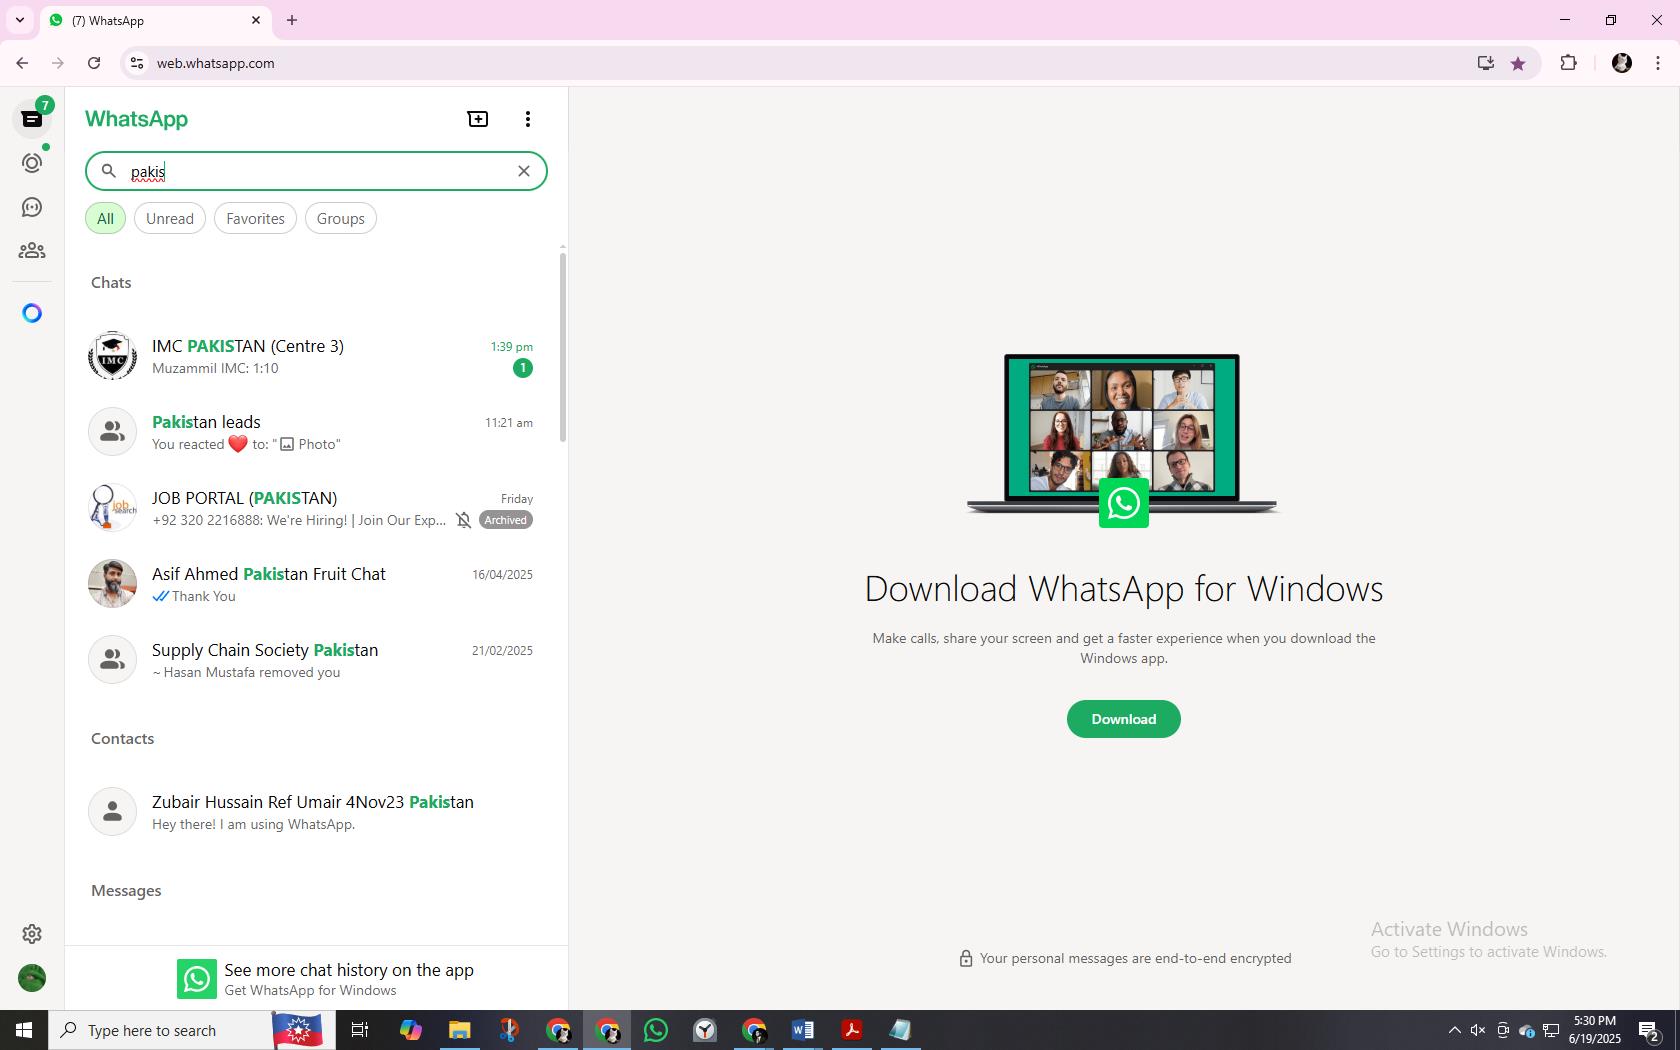Click the search magnifier icon in search box
The height and width of the screenshot is (1050, 1680).
(x=109, y=171)
